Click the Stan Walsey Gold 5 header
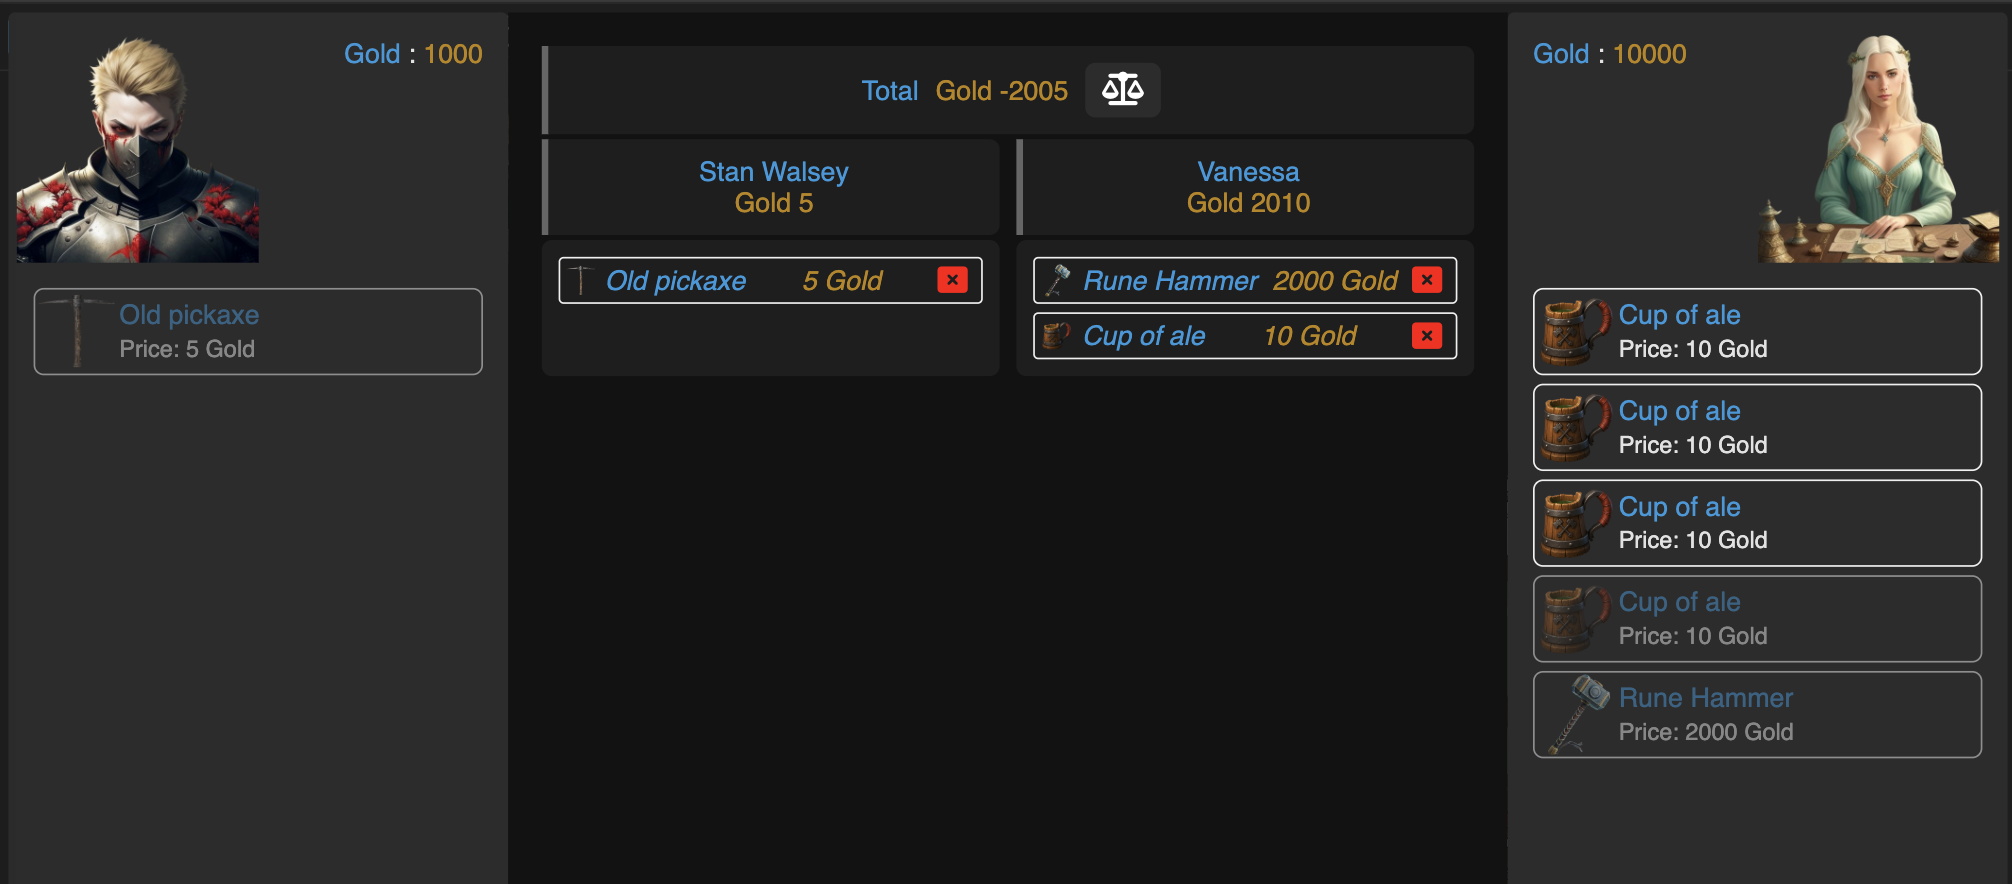The width and height of the screenshot is (2012, 884). [771, 187]
